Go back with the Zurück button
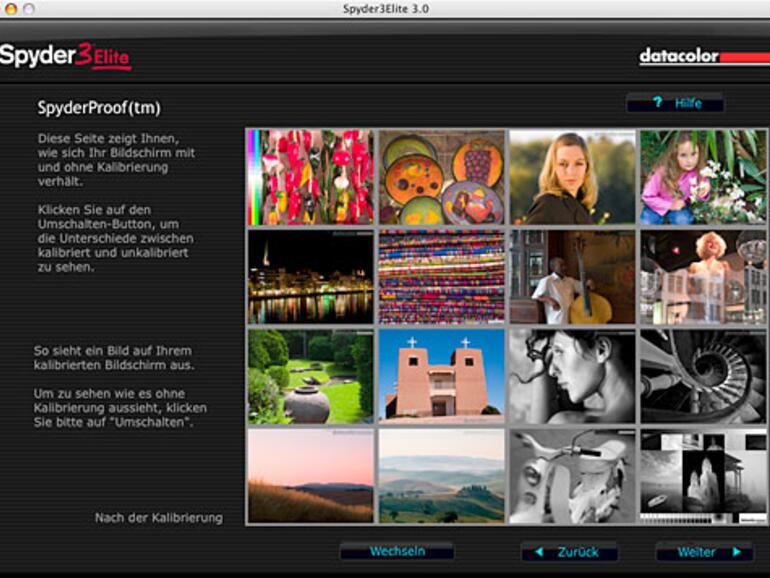This screenshot has width=770, height=578. (x=569, y=552)
